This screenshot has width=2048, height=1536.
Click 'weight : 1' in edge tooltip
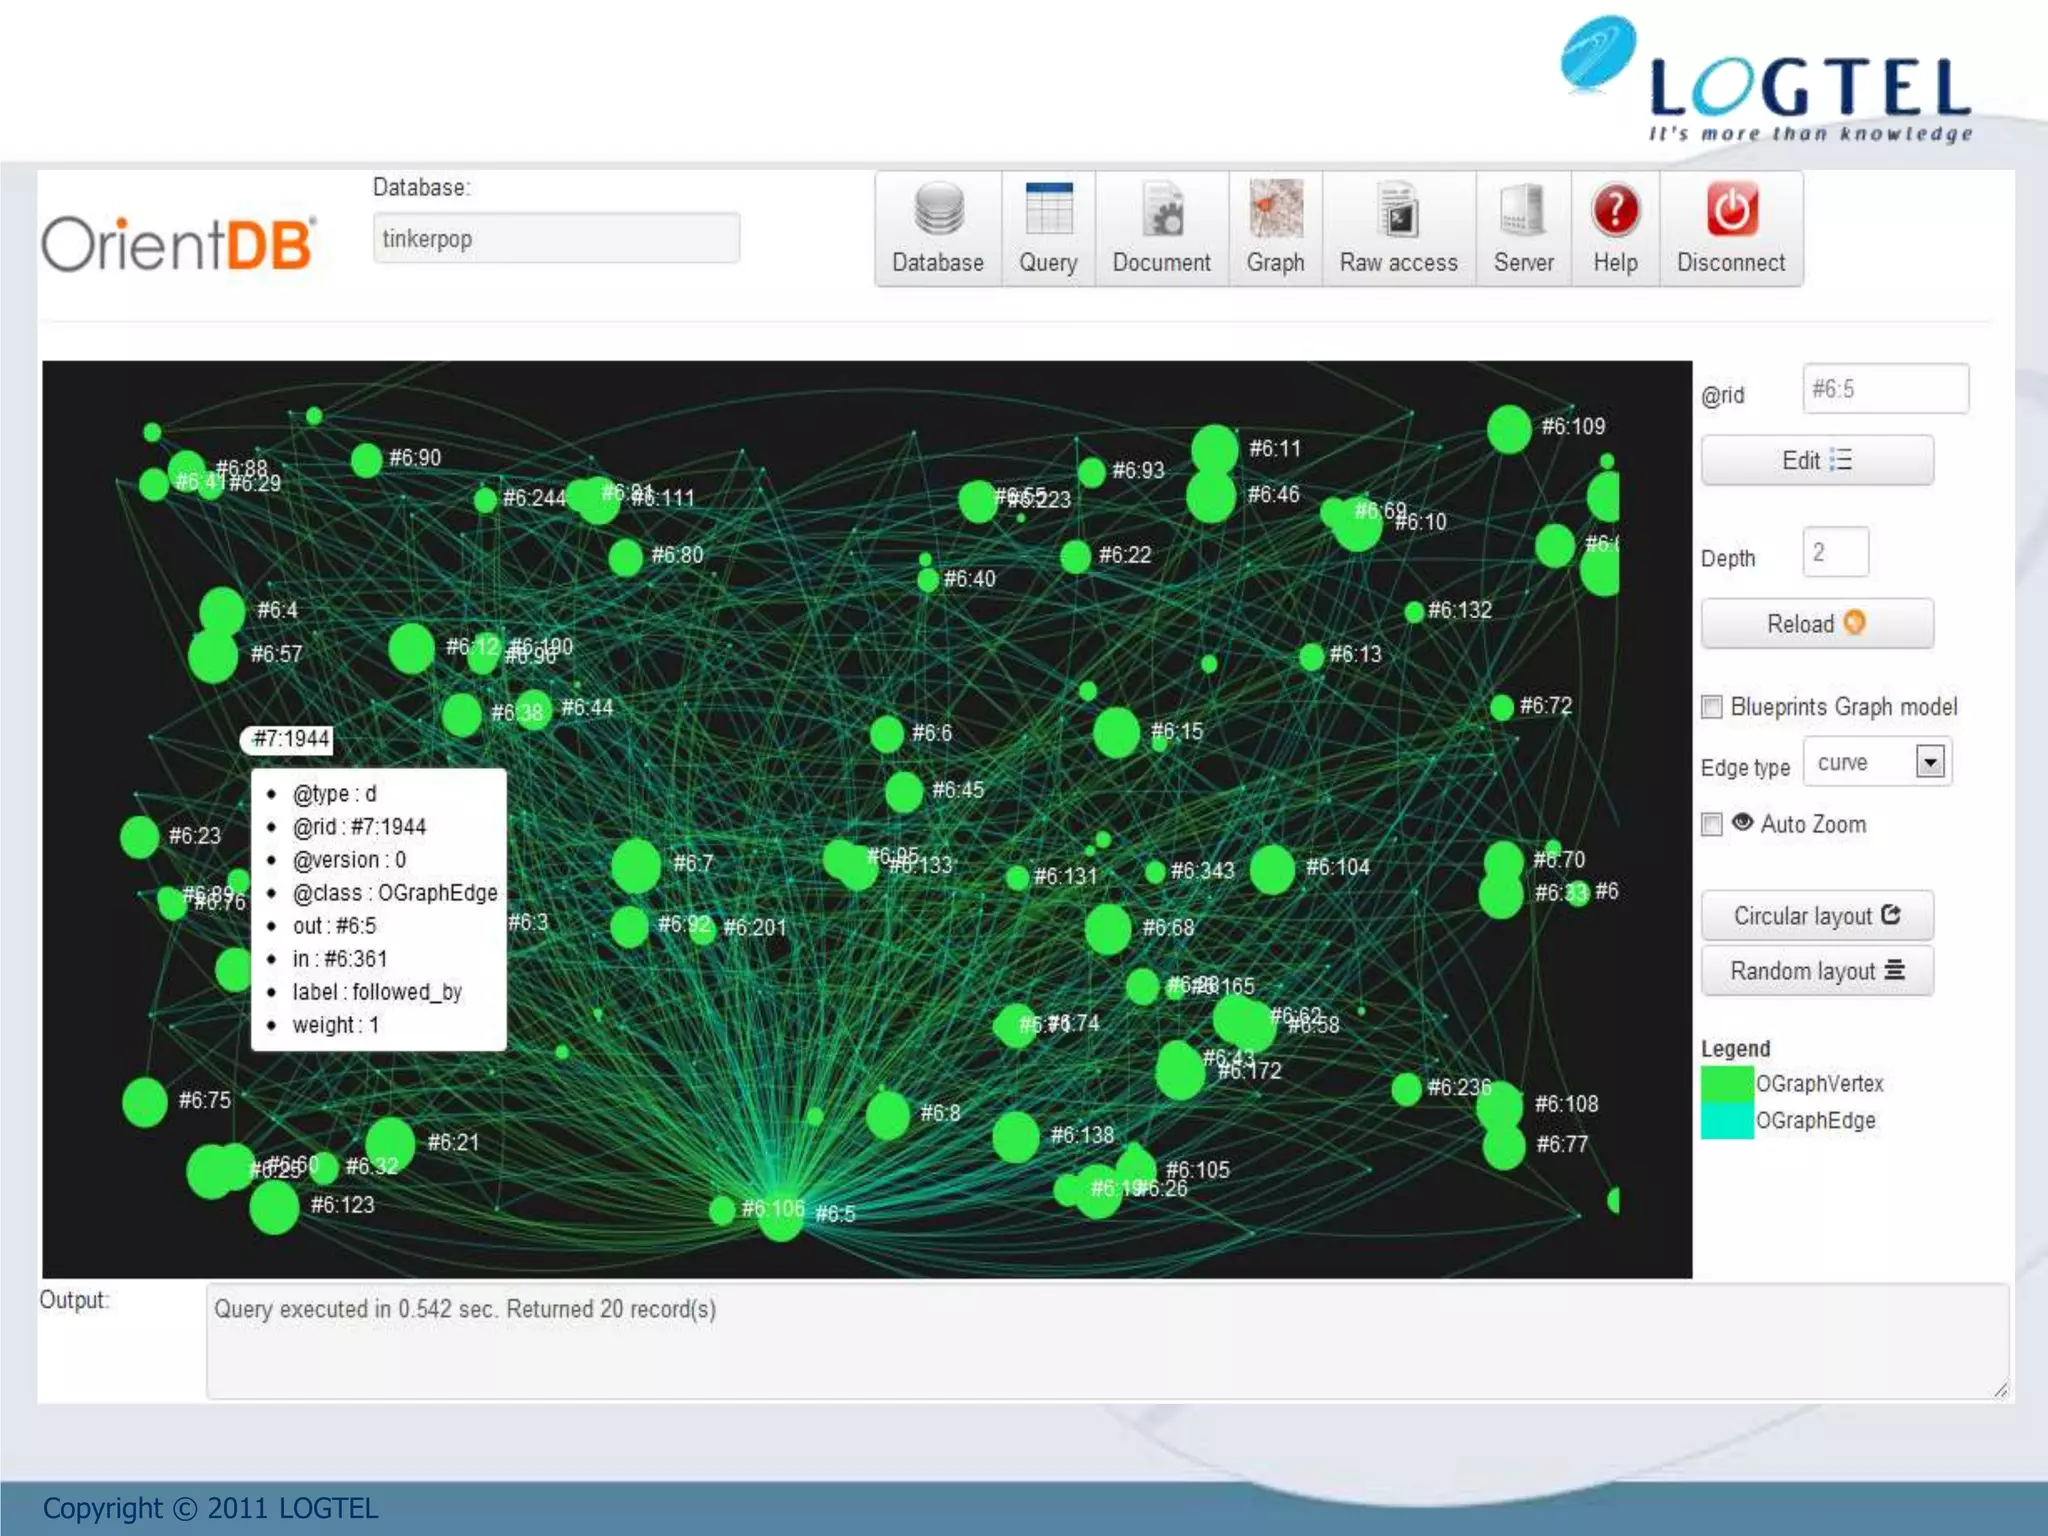tap(335, 1025)
